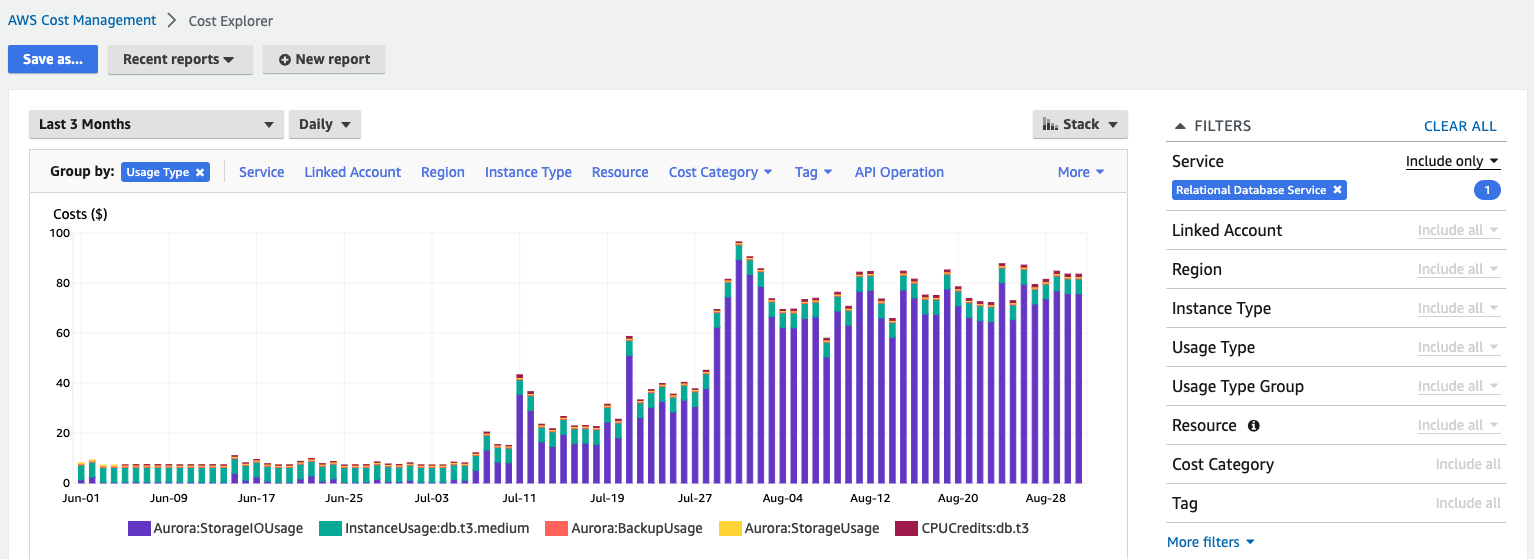Click the plus icon on New report

(285, 60)
